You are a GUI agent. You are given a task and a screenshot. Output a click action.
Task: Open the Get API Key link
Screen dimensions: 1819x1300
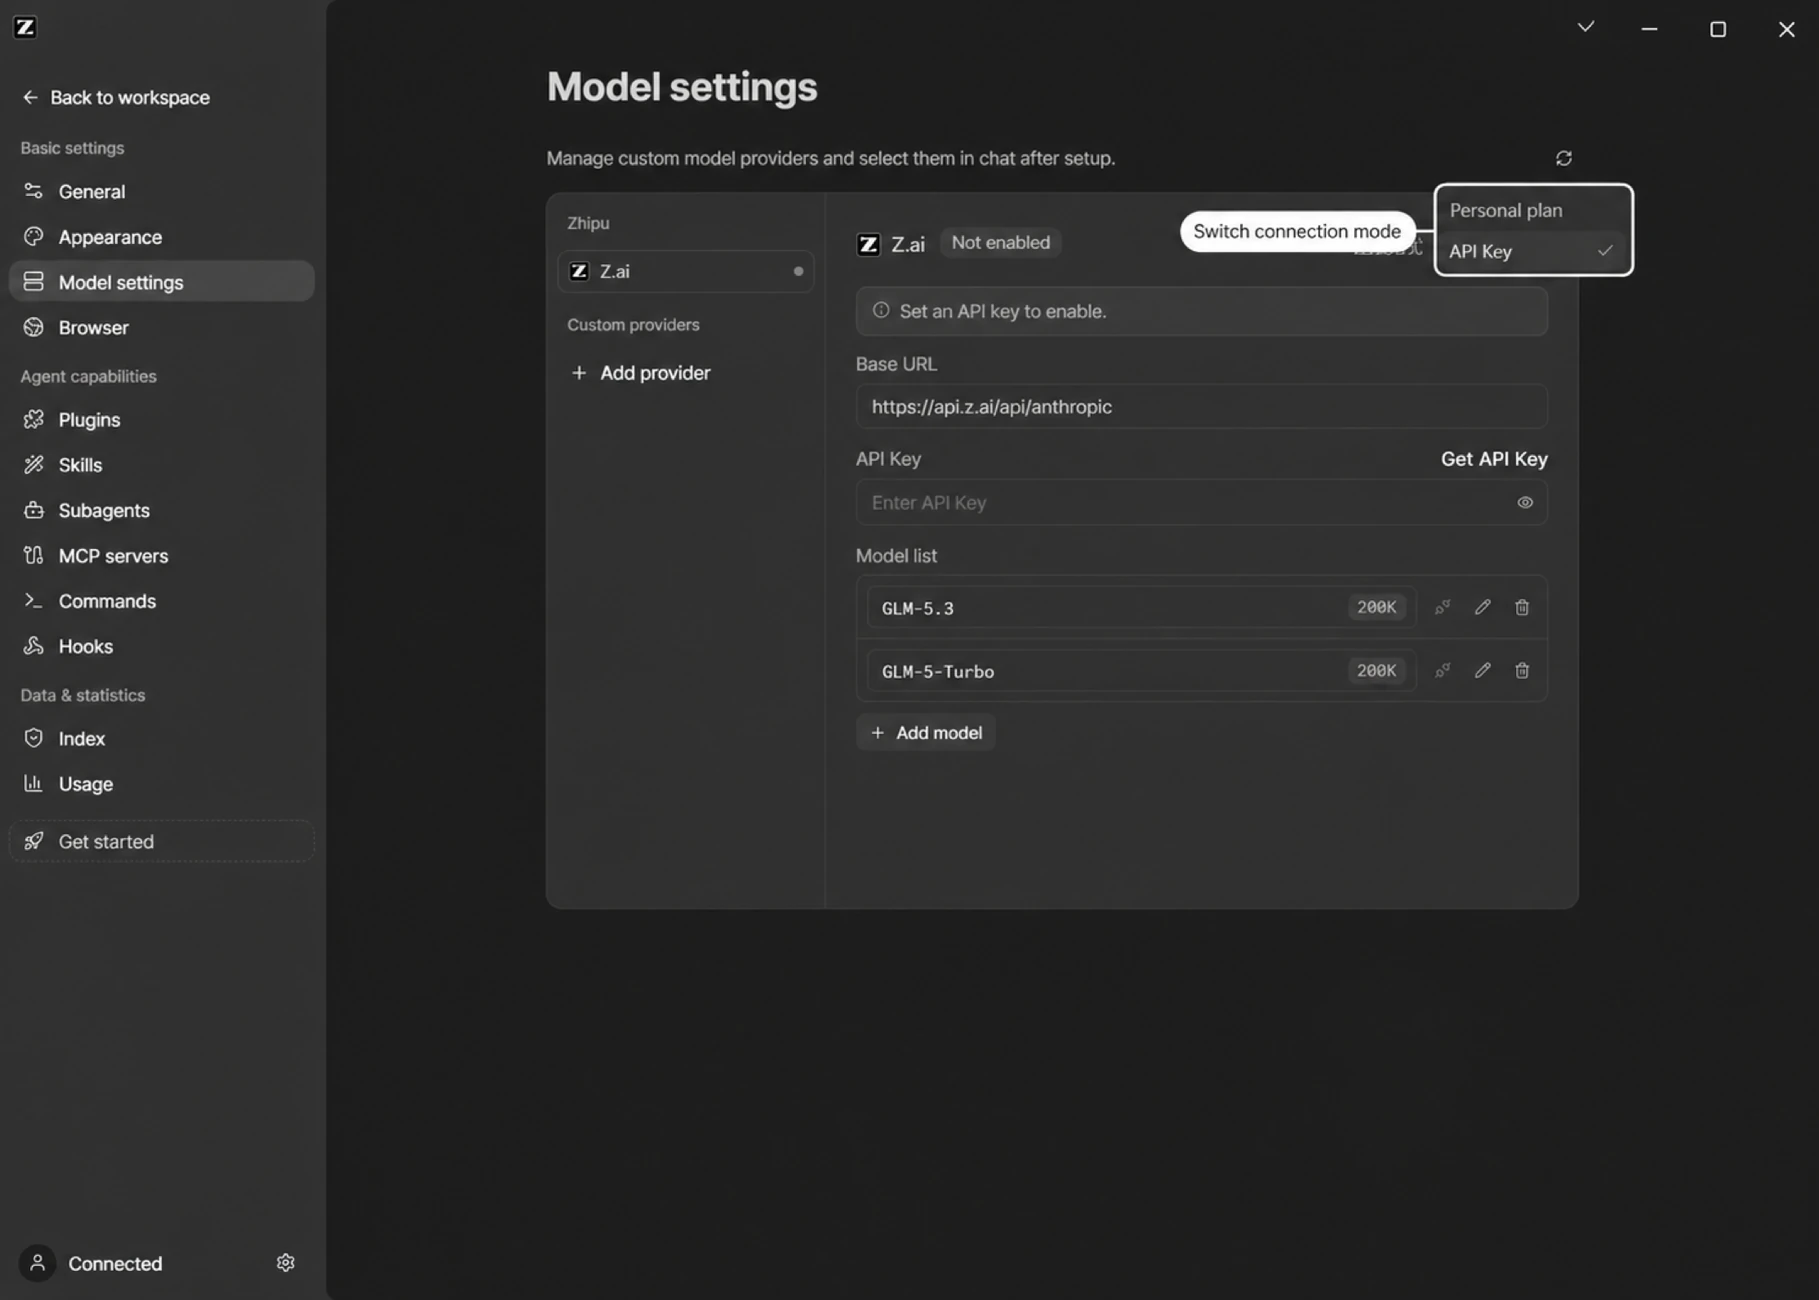(1493, 458)
